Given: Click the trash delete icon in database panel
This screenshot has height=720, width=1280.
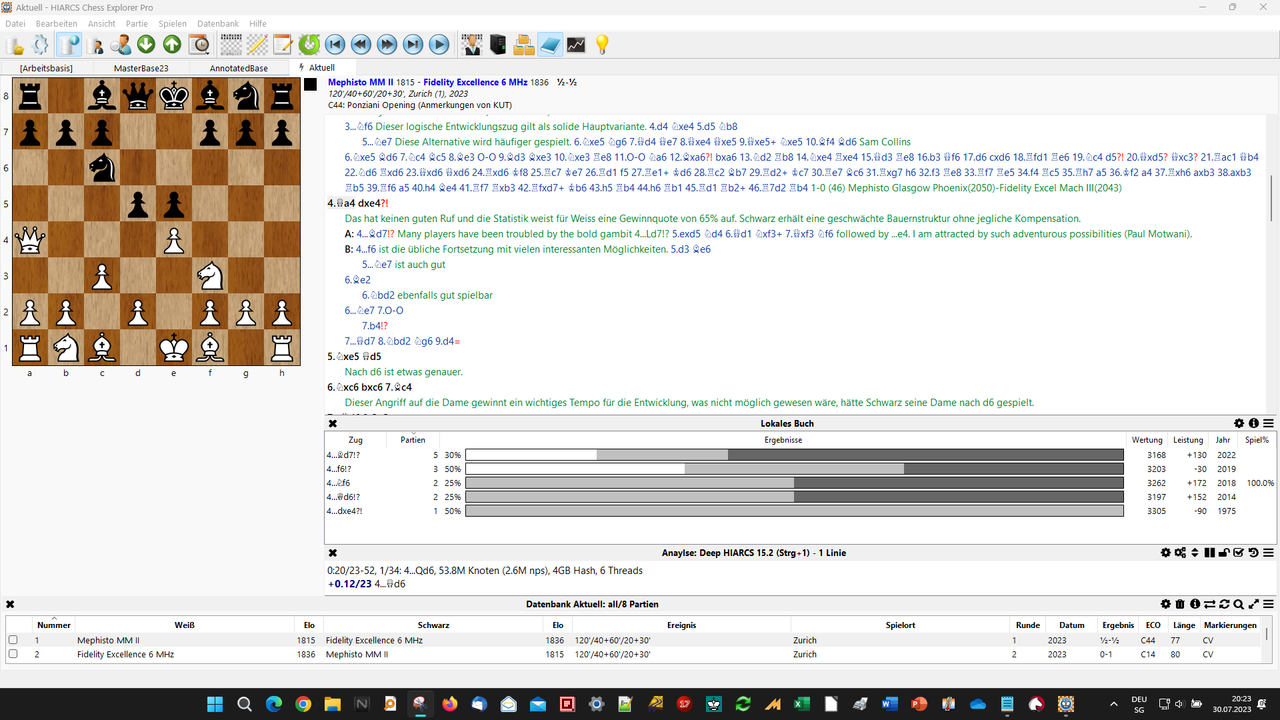Looking at the screenshot, I should pos(1180,604).
